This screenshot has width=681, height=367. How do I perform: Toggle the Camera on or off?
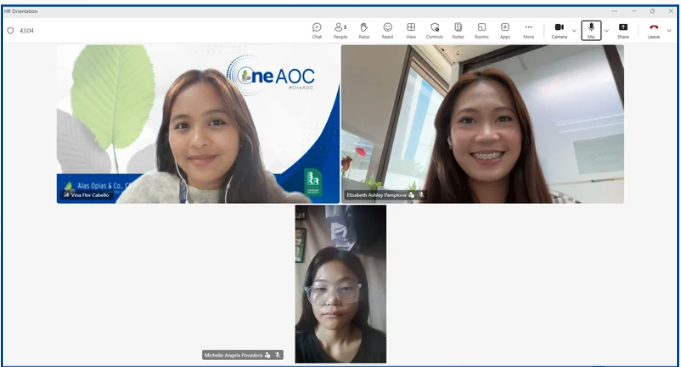pos(559,30)
